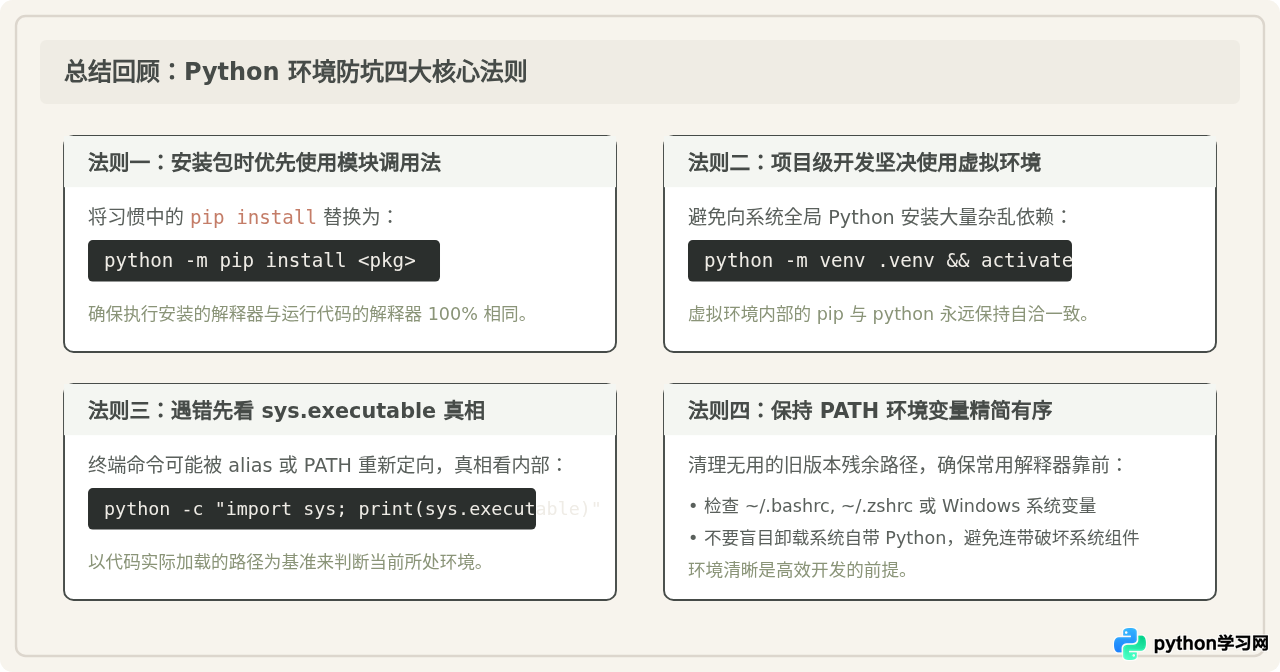Click inline code 'pip install'

[253, 217]
